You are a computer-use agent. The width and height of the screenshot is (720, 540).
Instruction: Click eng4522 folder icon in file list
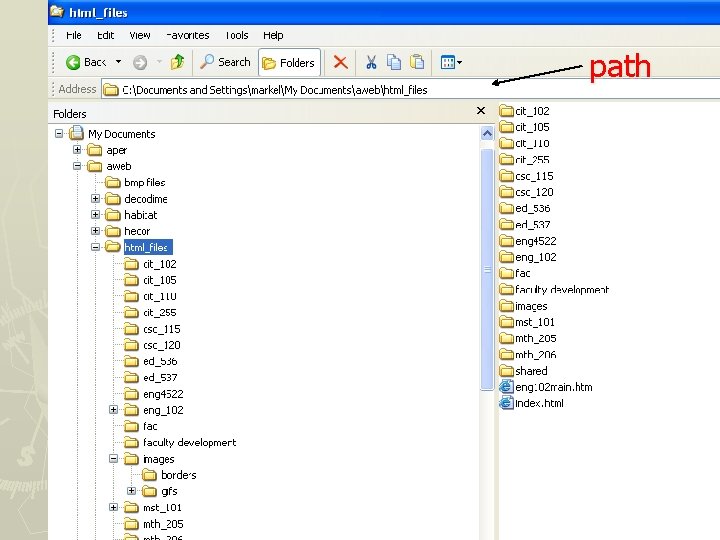point(506,241)
